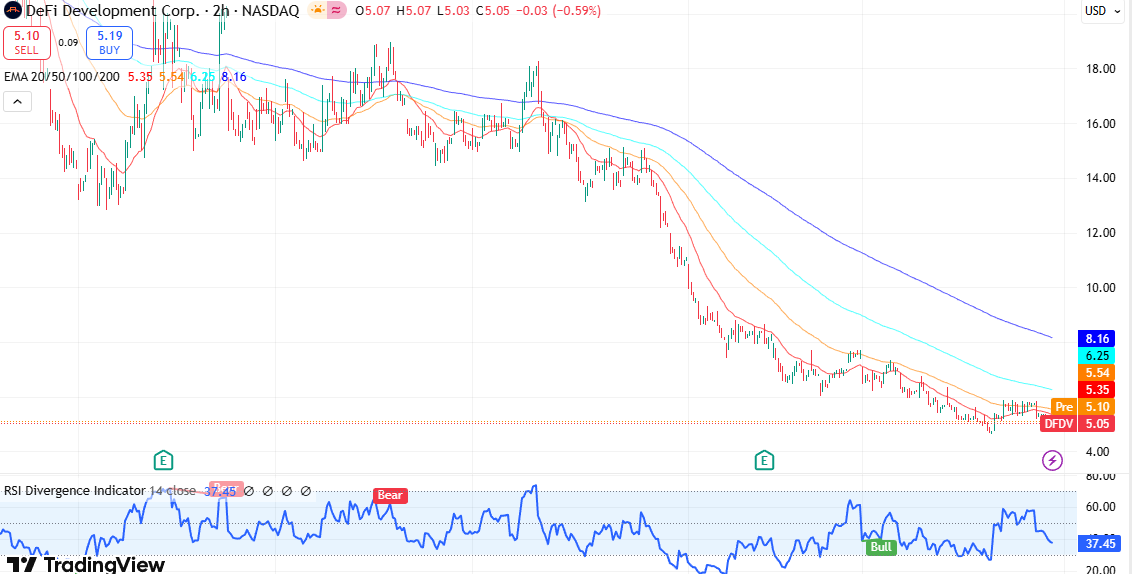
Task: Click the purple lightning bolt icon
Action: click(1053, 460)
